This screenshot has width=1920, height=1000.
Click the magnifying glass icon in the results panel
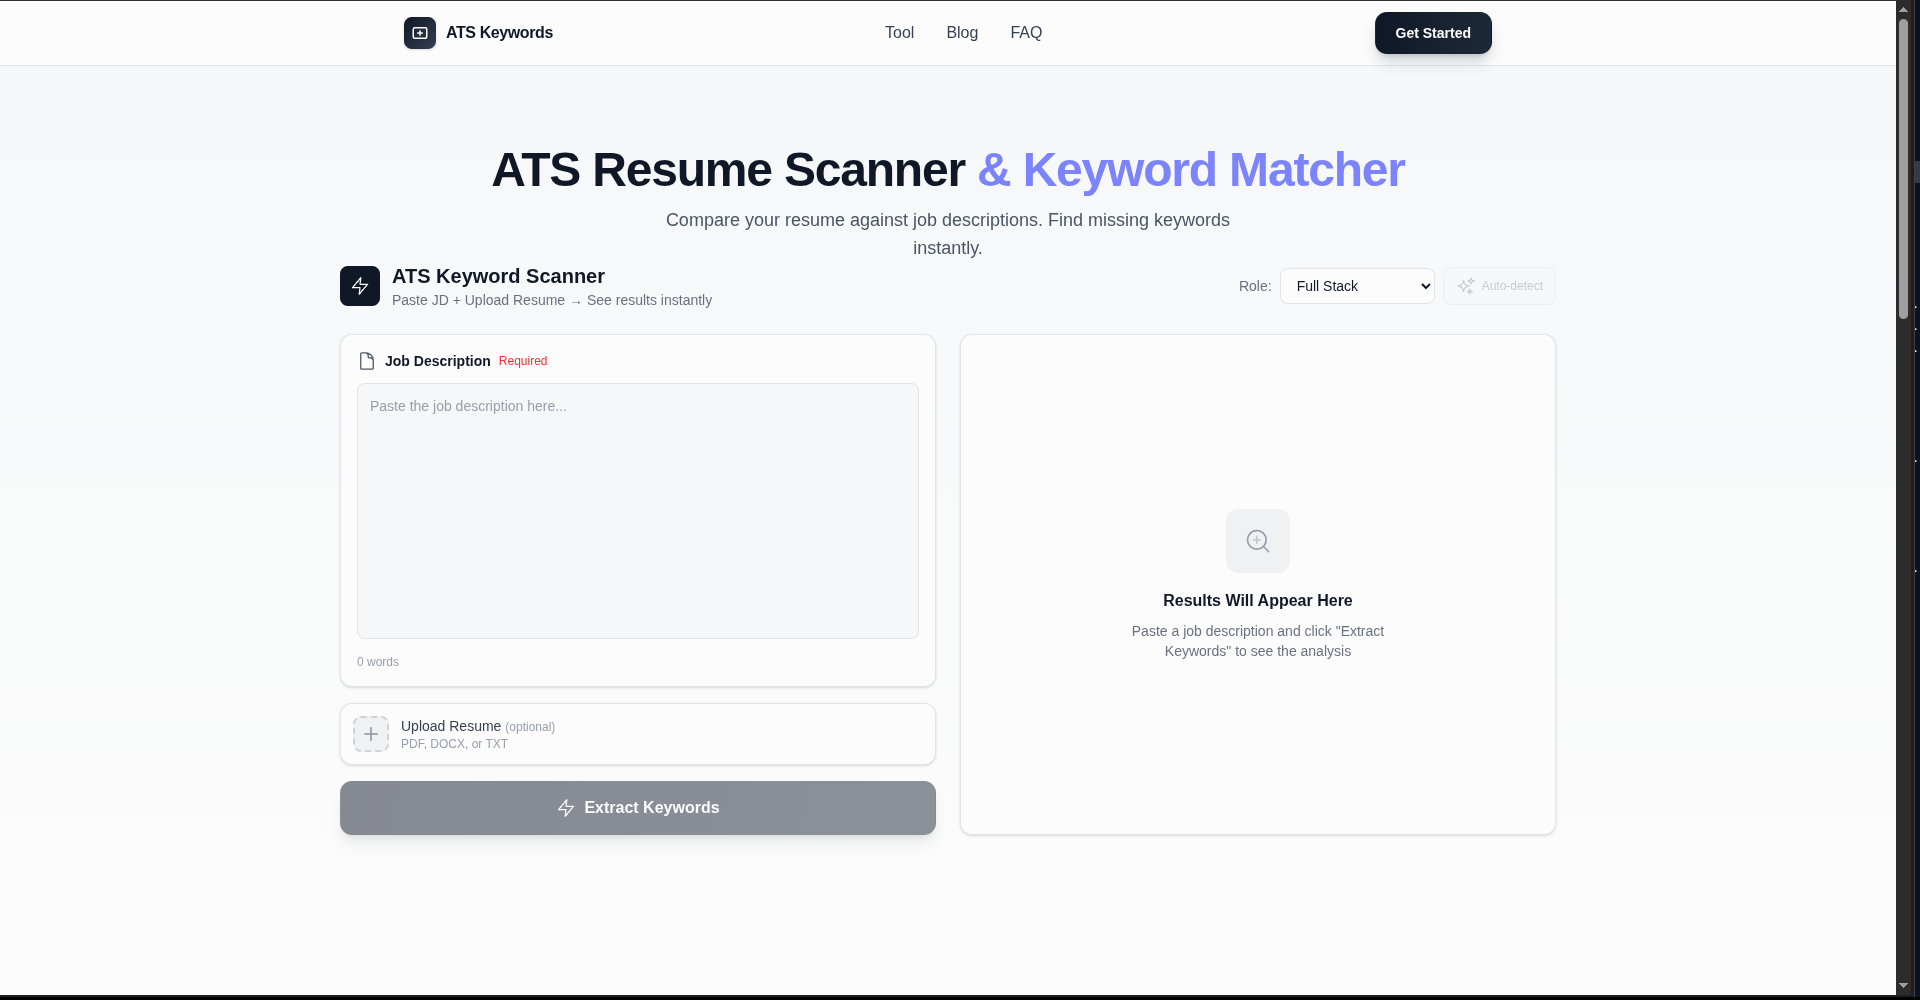pos(1257,540)
